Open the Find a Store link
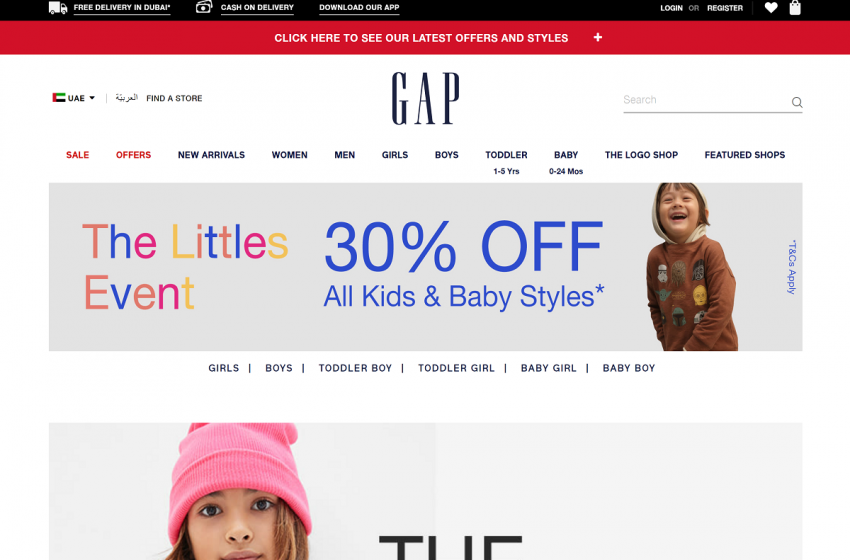The width and height of the screenshot is (850, 560). click(174, 98)
